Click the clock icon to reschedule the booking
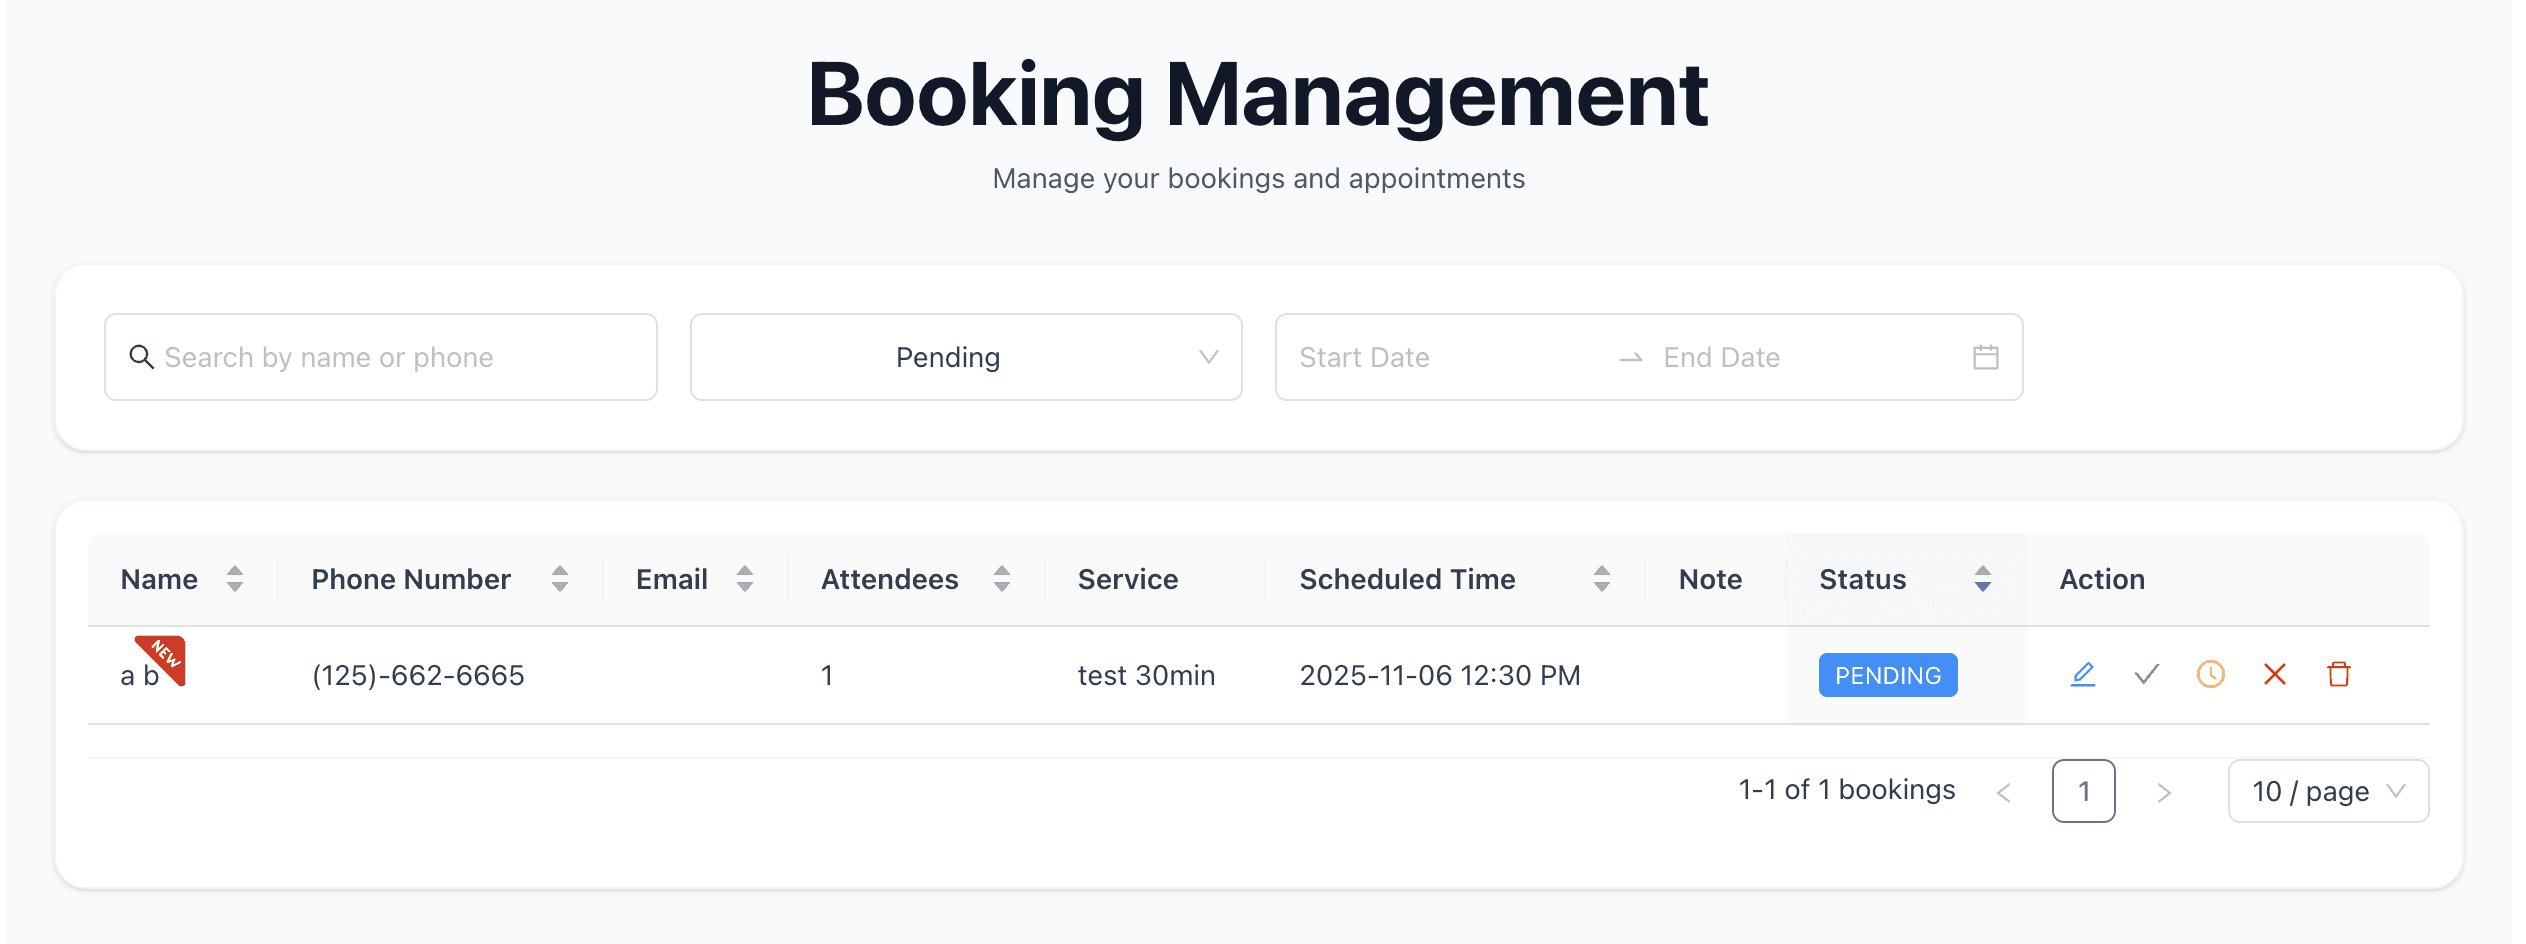2526x944 pixels. [2210, 675]
